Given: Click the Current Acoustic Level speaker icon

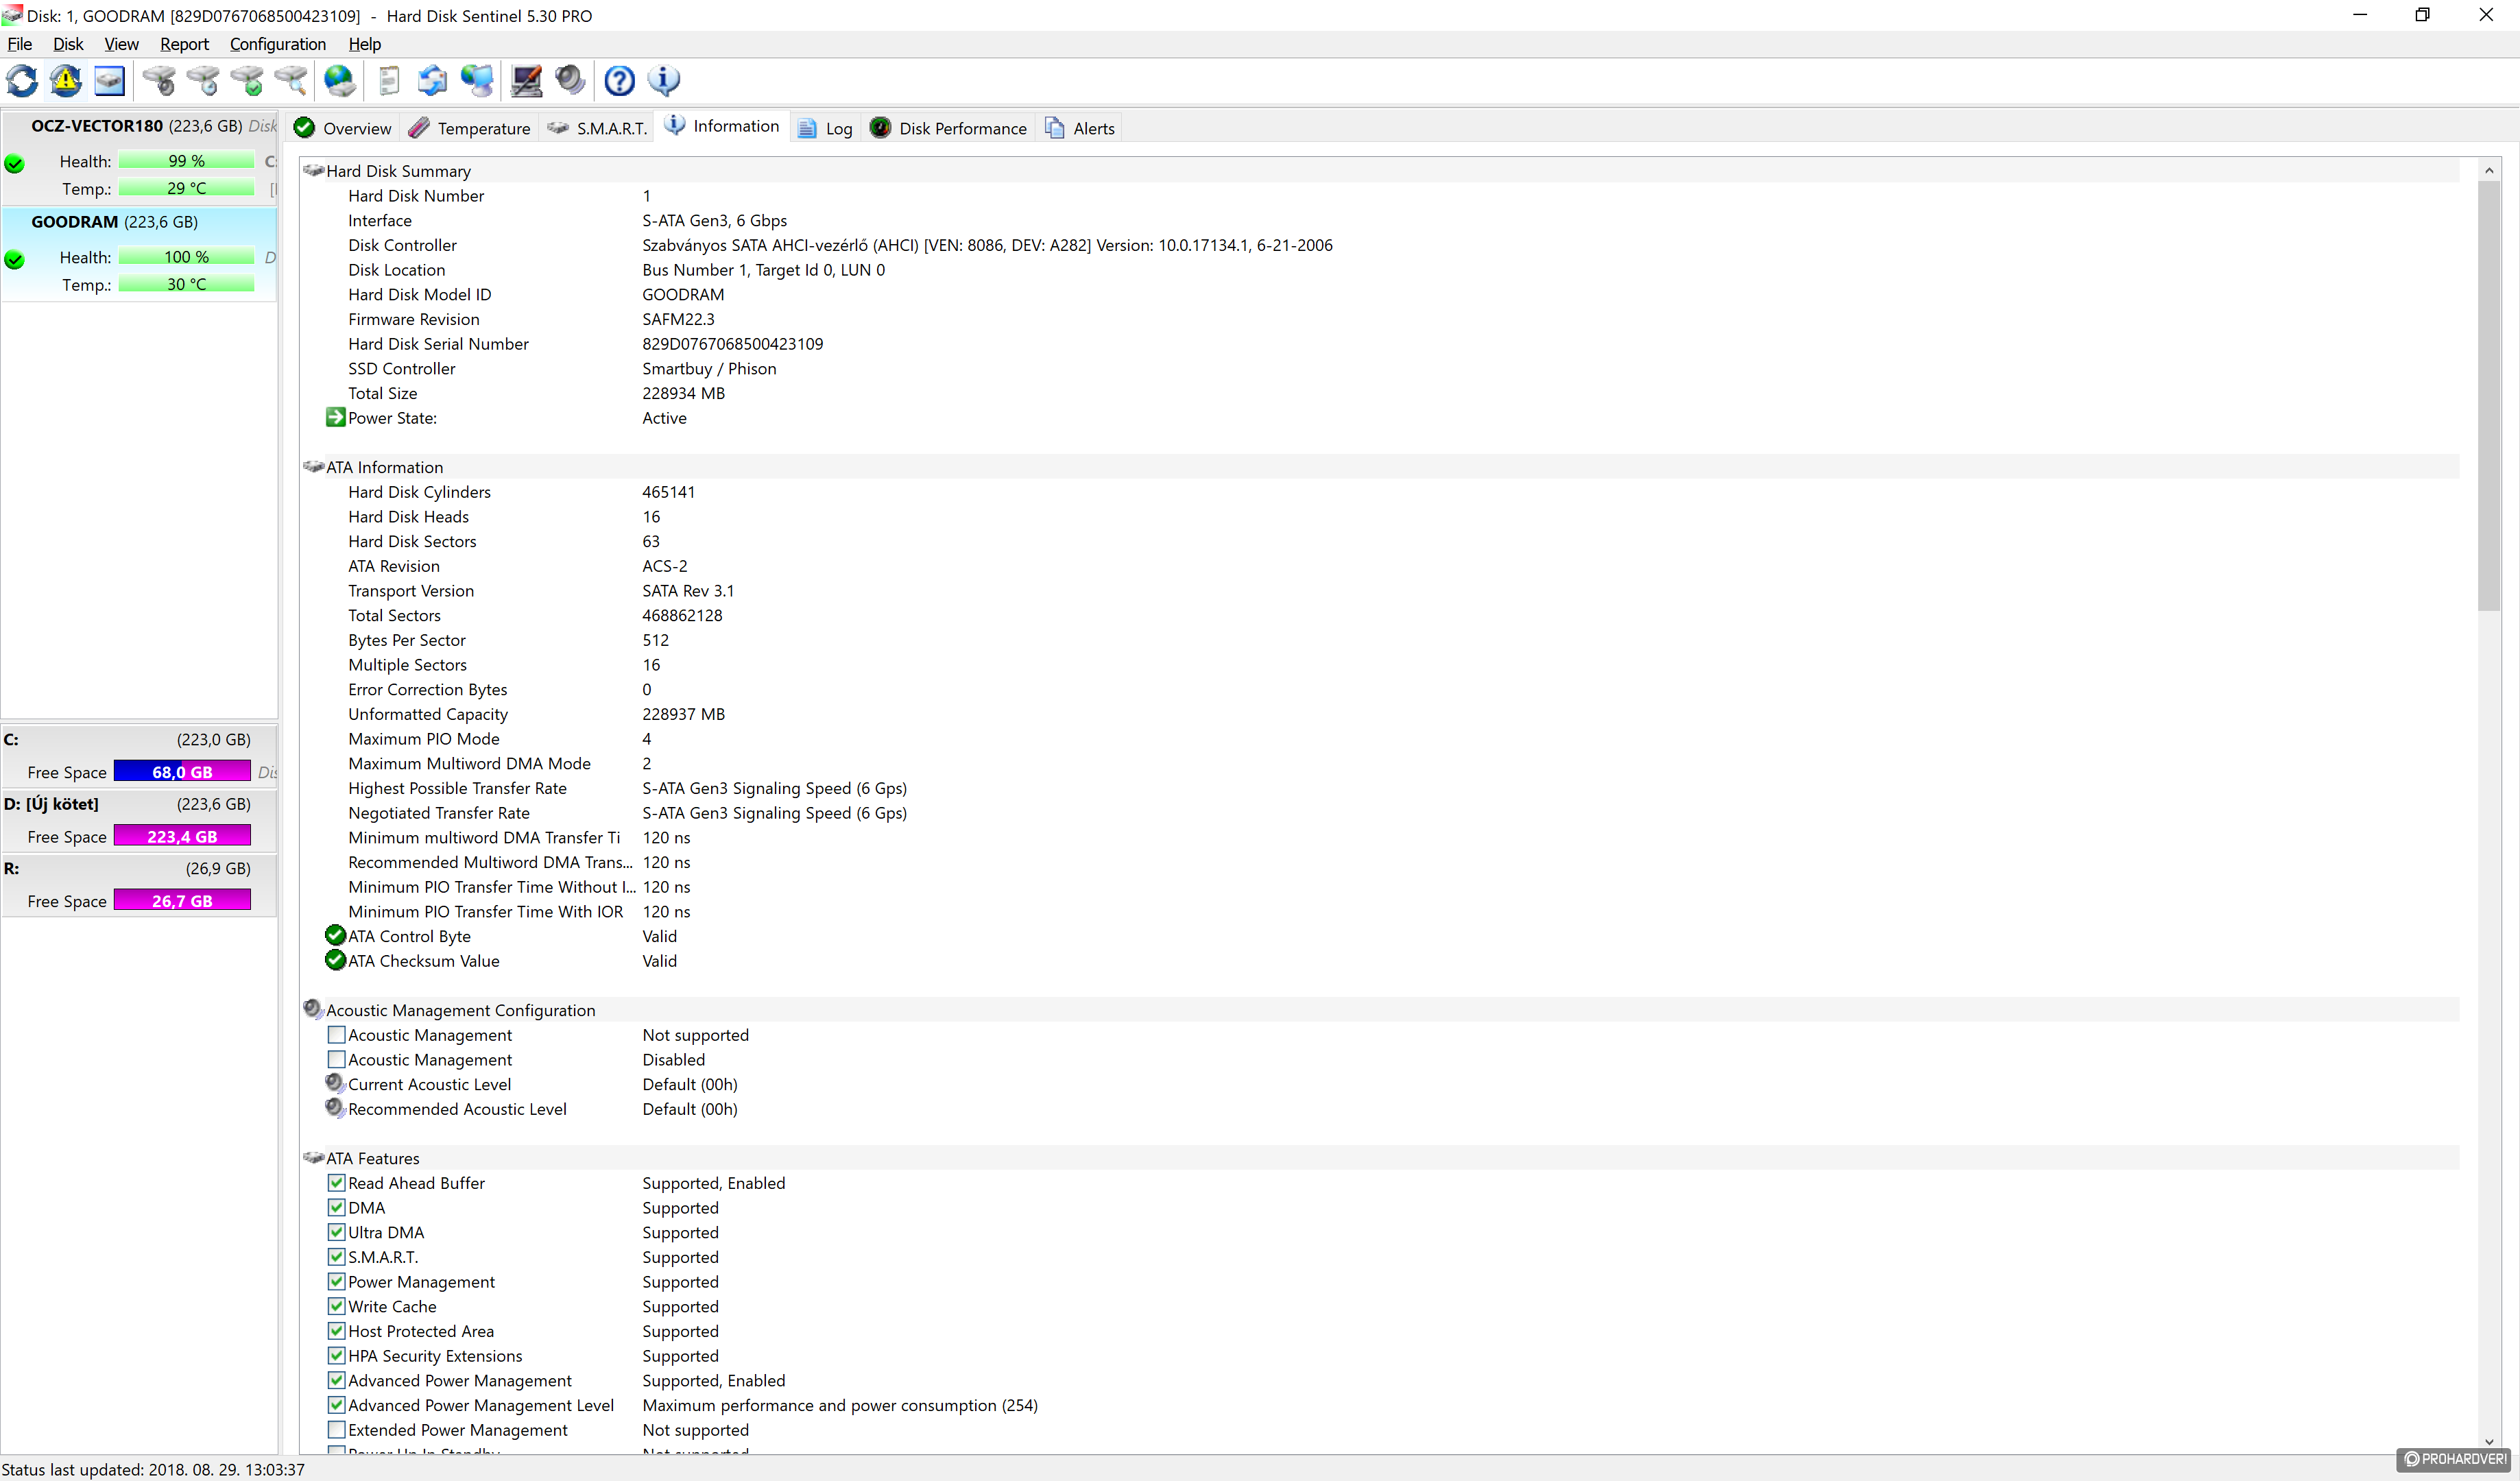Looking at the screenshot, I should coord(335,1083).
